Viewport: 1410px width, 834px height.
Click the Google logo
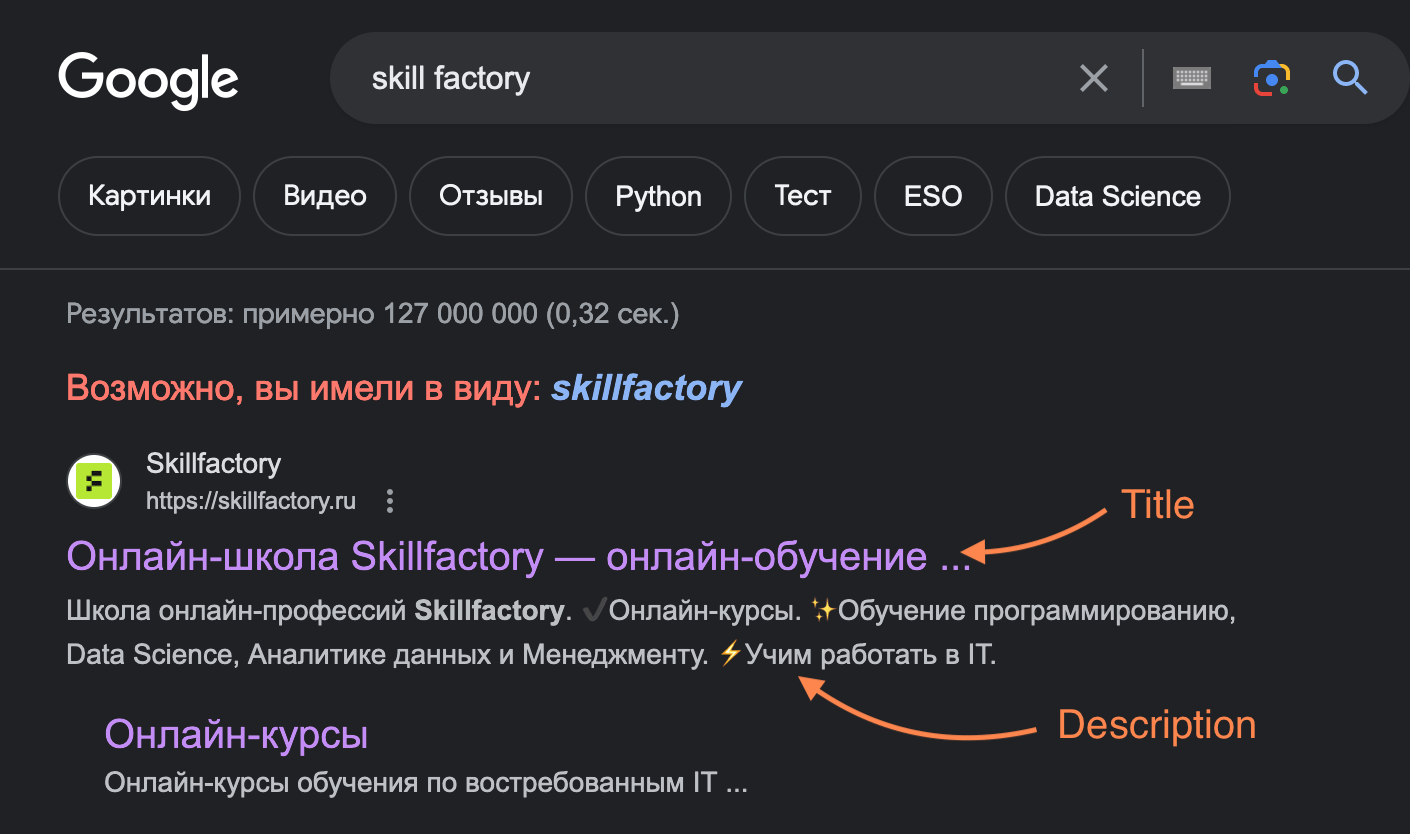148,81
